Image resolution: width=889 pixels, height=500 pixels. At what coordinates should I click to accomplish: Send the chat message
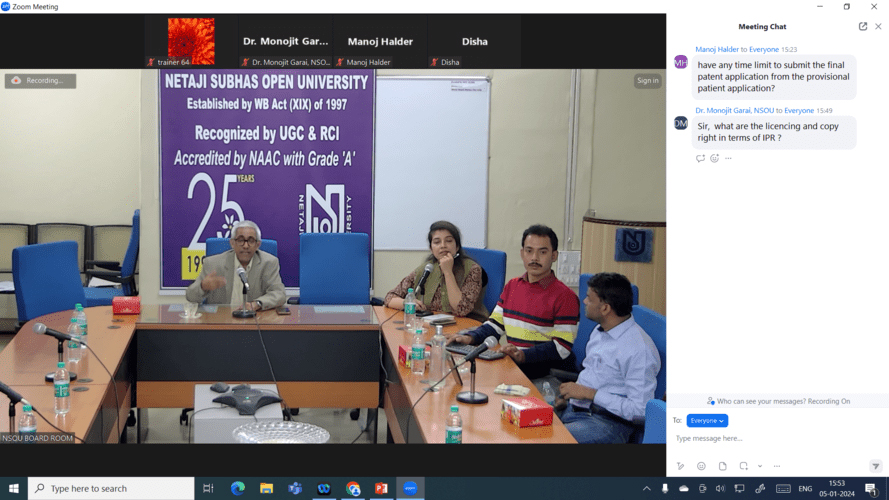click(875, 466)
